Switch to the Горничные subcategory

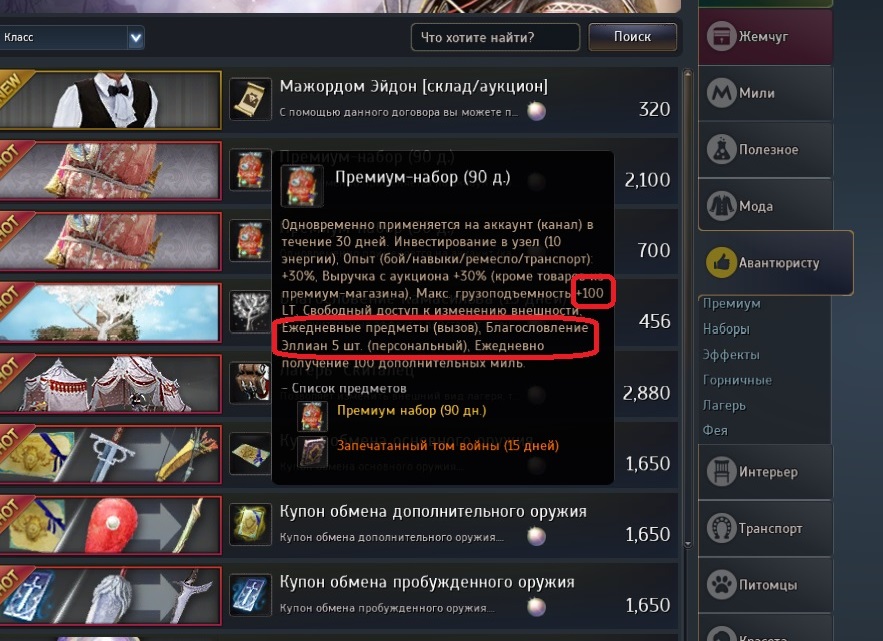(x=737, y=380)
